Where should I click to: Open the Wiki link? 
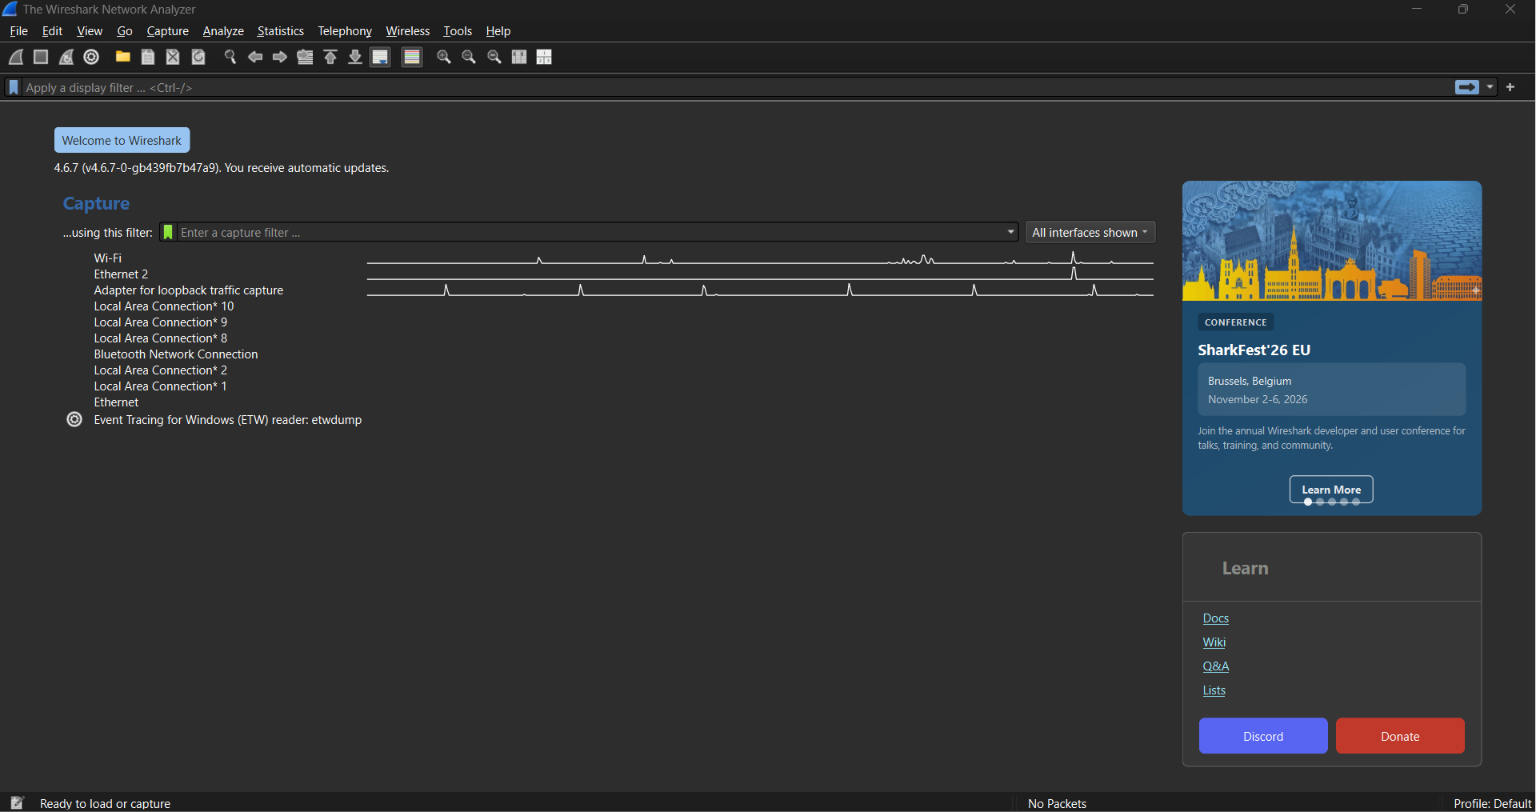(1214, 642)
